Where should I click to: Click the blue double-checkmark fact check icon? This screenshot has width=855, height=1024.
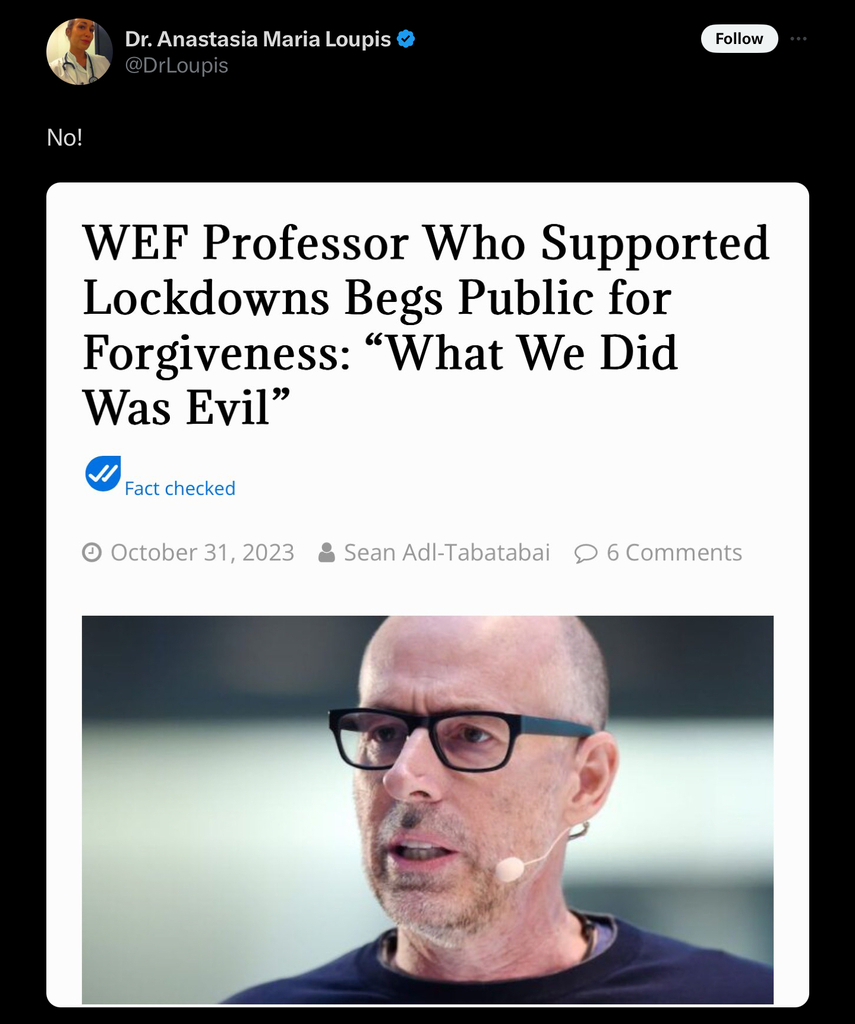tap(103, 473)
